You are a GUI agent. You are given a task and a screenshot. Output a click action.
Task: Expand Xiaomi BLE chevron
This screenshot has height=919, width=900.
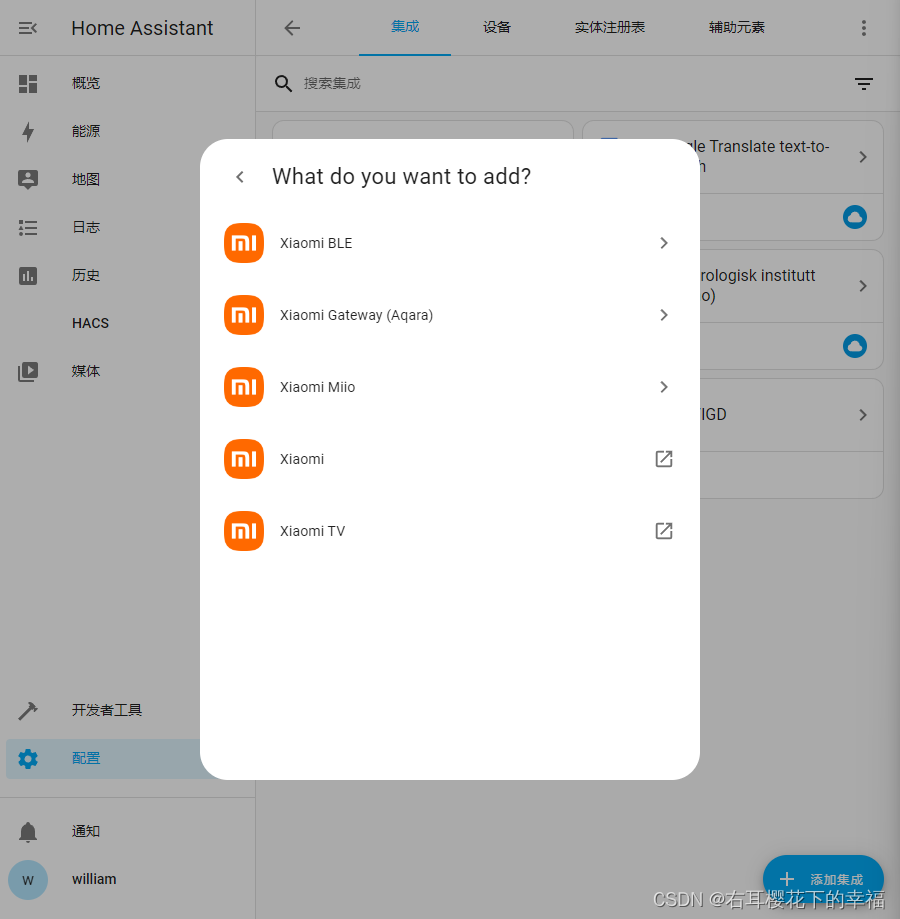tap(663, 243)
